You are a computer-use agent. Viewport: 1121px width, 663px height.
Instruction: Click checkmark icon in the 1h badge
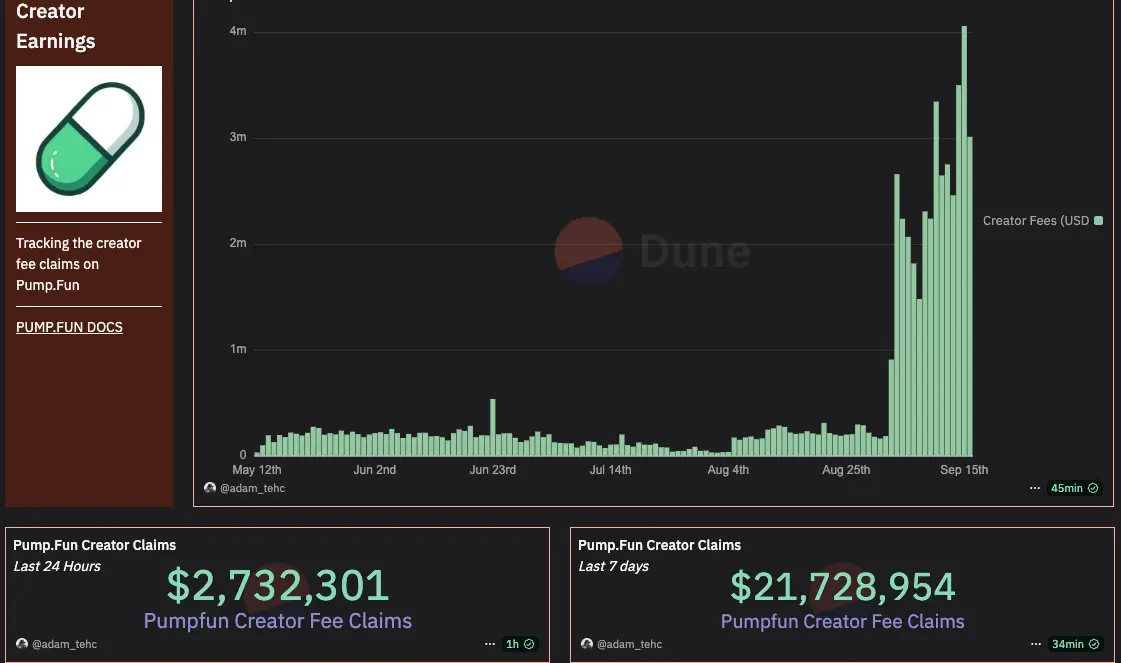pyautogui.click(x=529, y=644)
